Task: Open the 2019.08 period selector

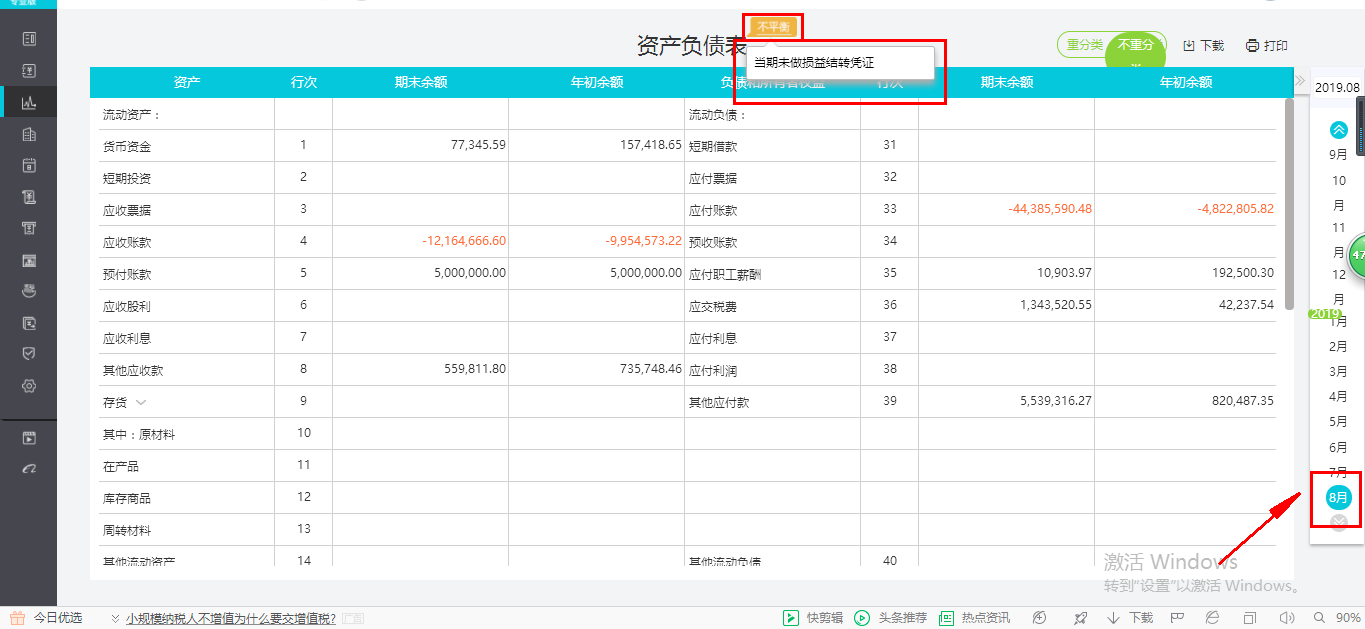Action: [1337, 87]
